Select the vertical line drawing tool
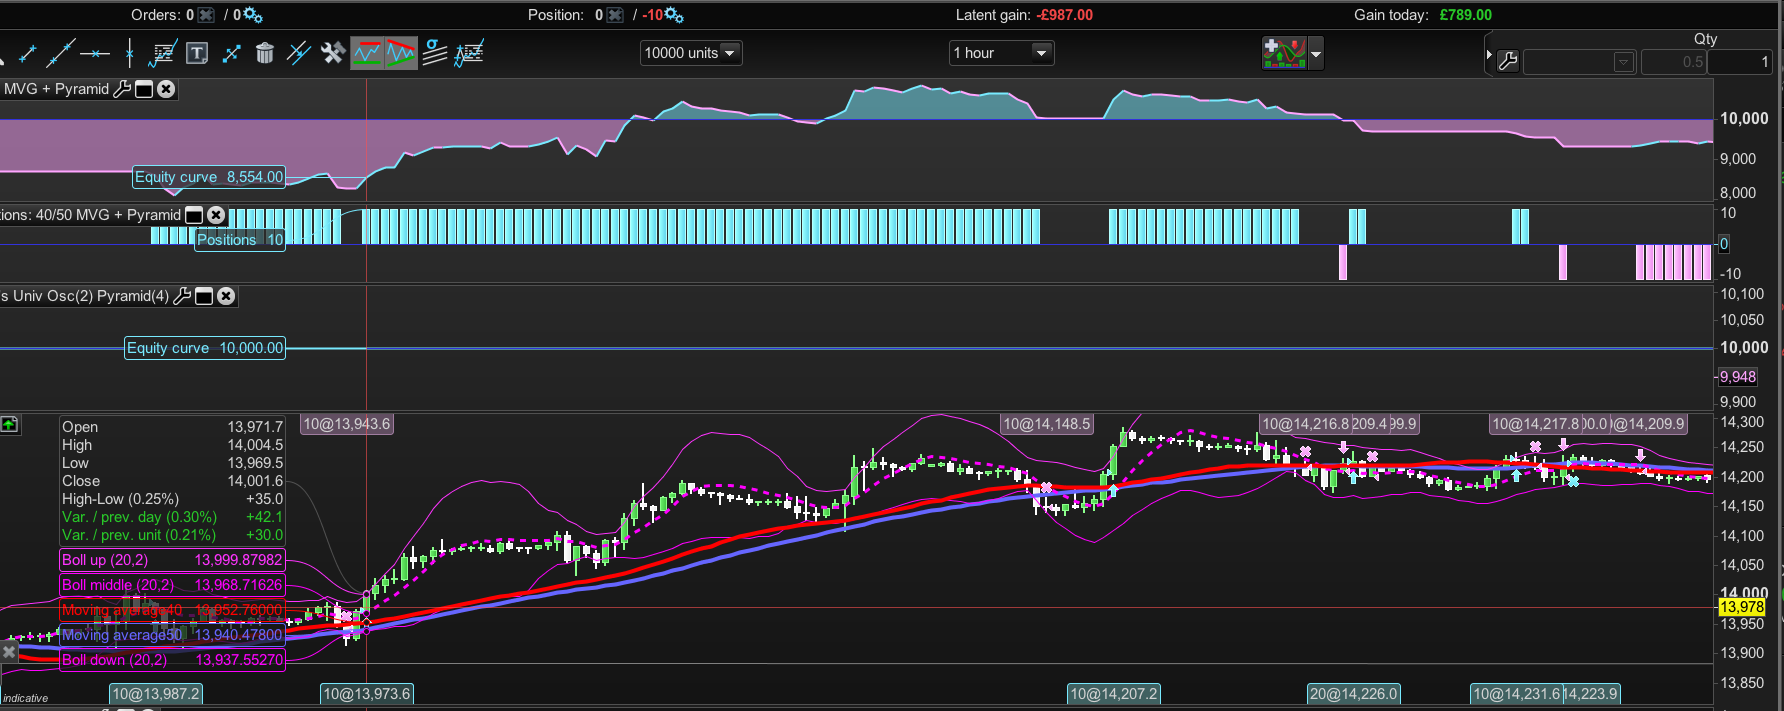Image resolution: width=1784 pixels, height=711 pixels. pos(129,53)
